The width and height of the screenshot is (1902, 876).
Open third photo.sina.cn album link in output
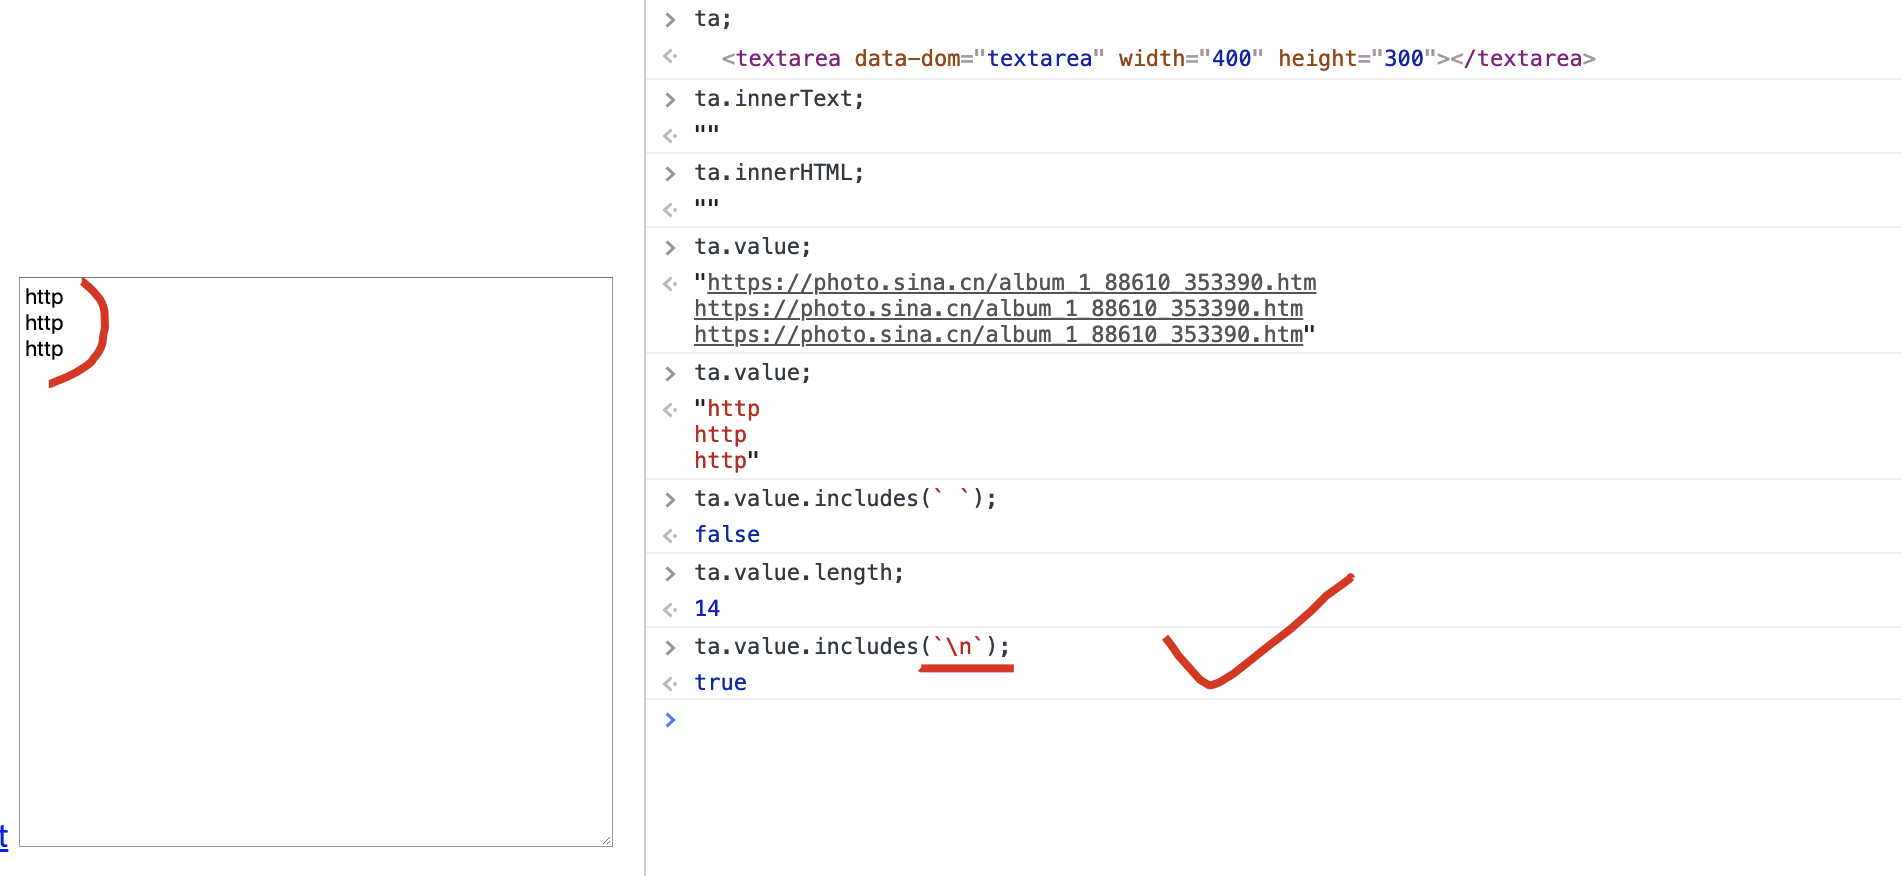[x=998, y=335]
